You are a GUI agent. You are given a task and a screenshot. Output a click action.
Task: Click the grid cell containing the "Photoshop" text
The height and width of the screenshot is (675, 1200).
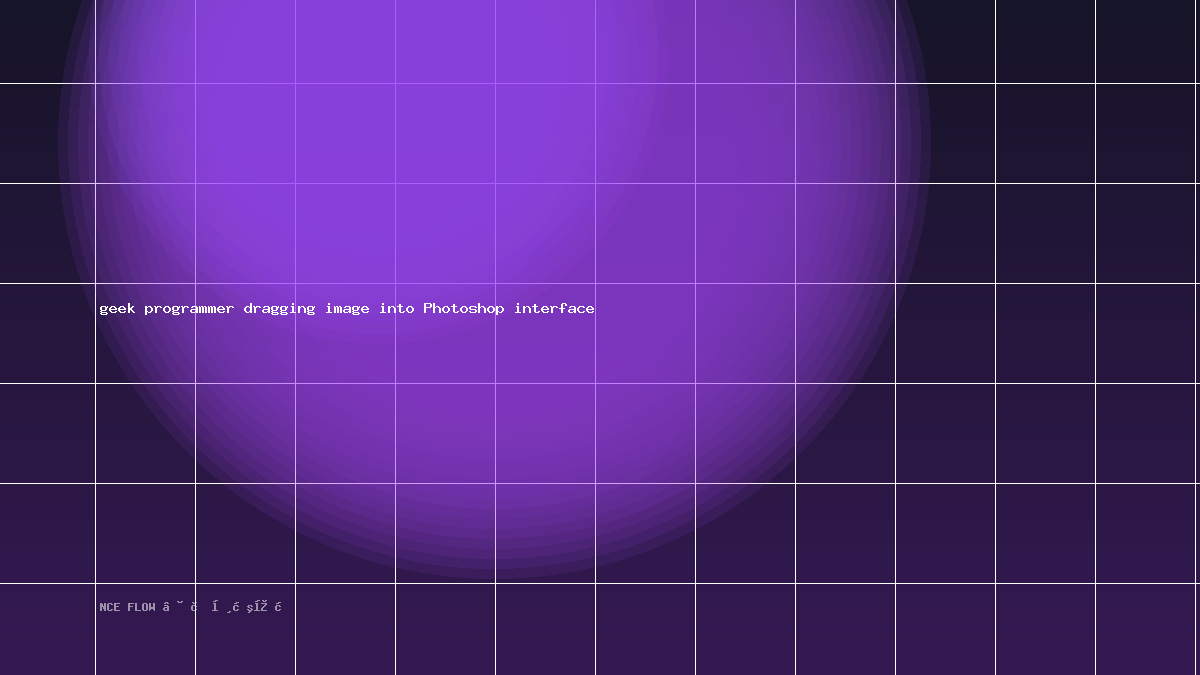pos(445,333)
